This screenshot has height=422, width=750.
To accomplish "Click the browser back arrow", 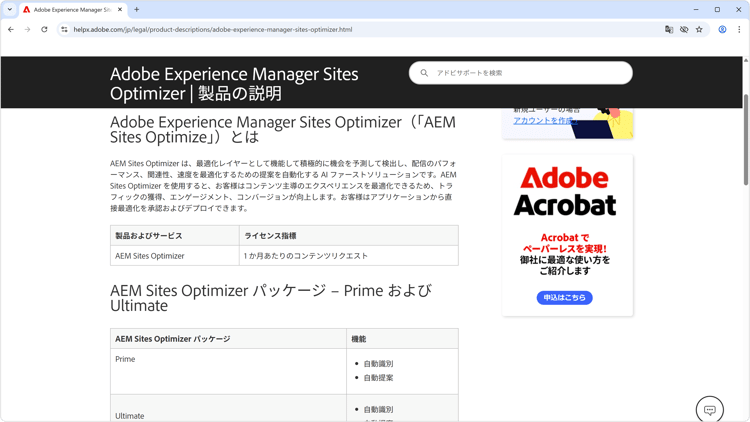I will [x=11, y=29].
